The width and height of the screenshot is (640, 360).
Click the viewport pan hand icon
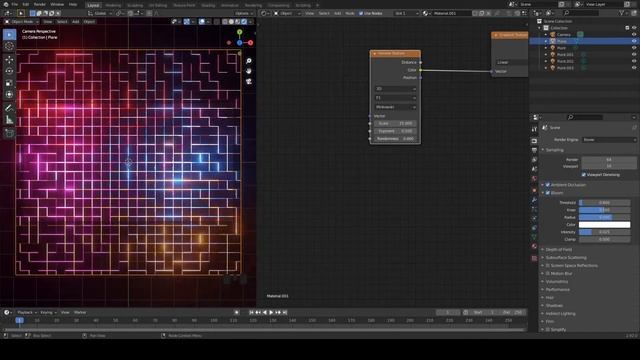coord(249,71)
